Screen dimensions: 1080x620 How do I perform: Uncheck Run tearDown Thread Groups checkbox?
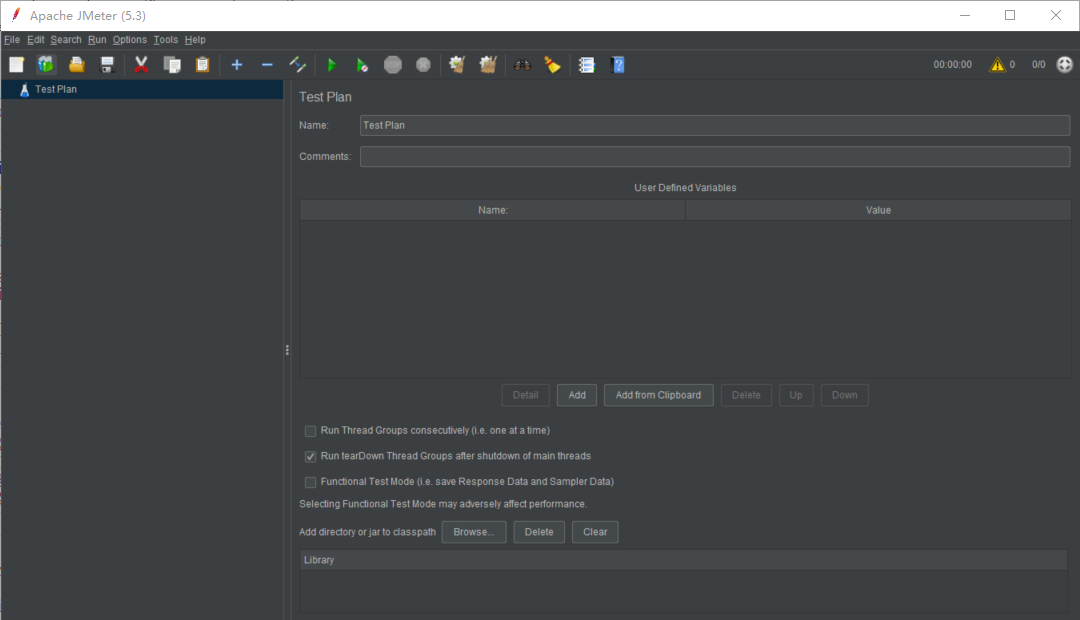310,457
